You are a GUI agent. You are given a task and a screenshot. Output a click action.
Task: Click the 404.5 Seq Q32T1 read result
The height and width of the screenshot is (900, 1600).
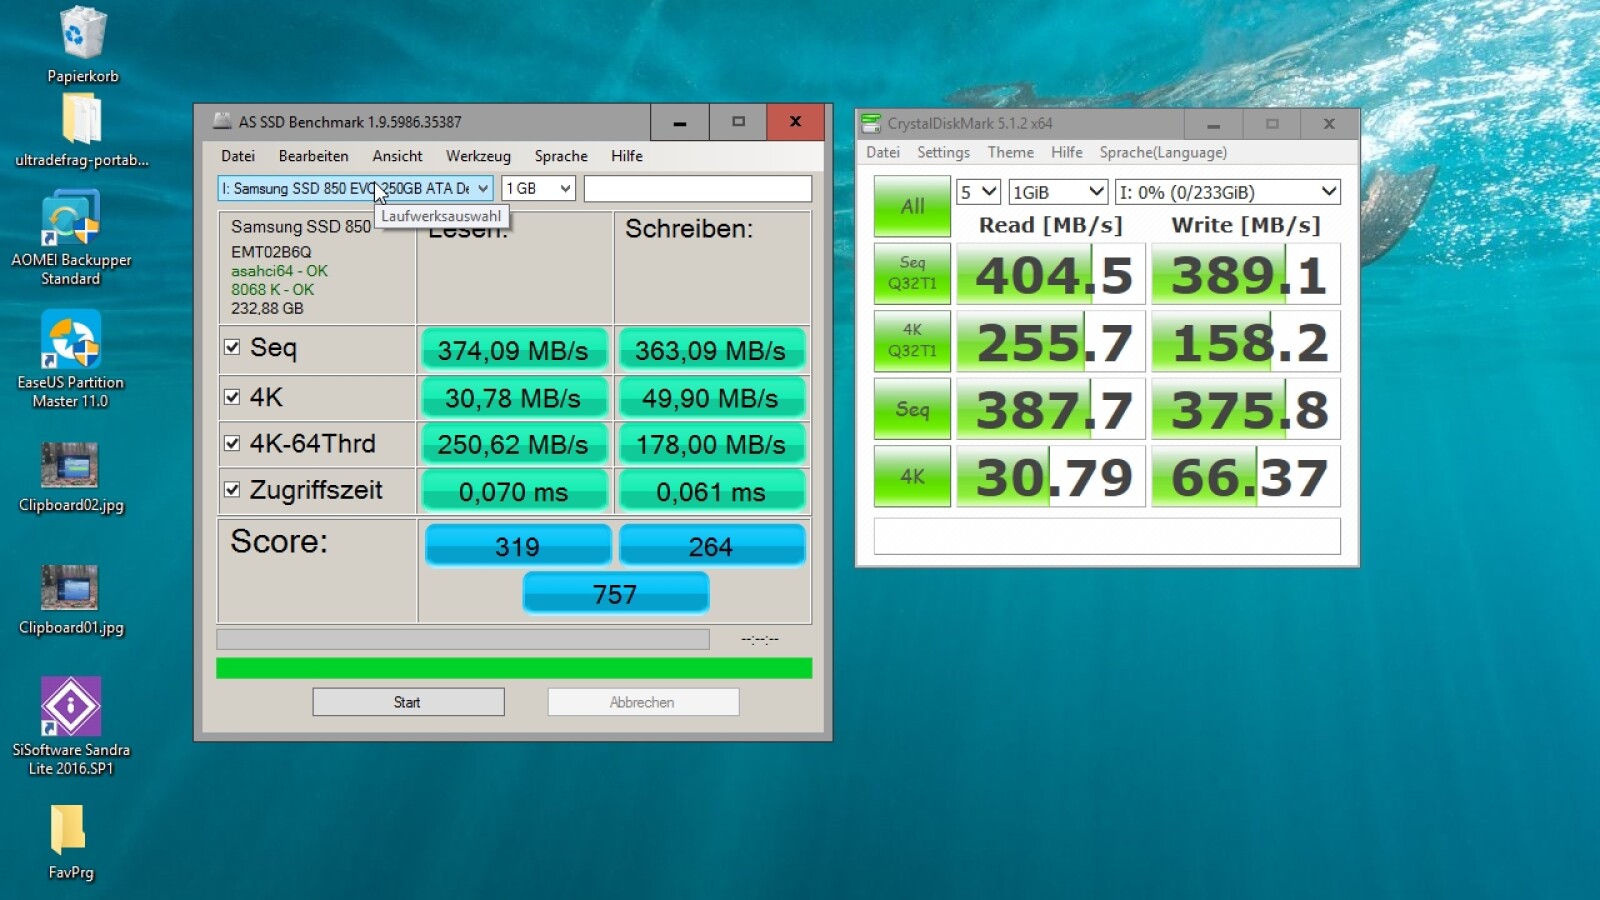pos(1051,274)
